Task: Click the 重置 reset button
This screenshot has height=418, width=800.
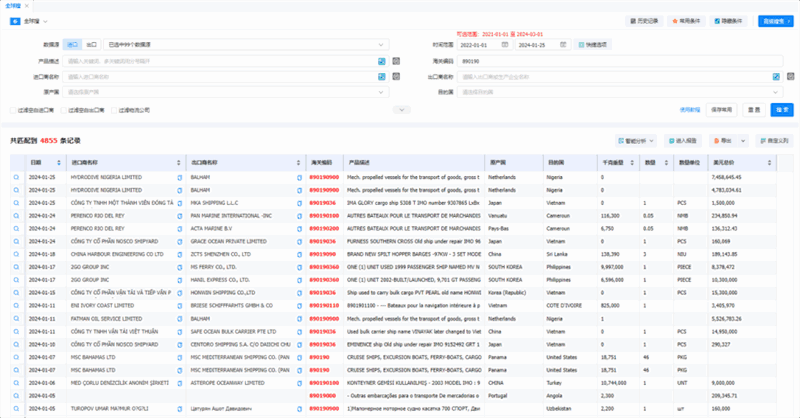Action: tap(753, 110)
